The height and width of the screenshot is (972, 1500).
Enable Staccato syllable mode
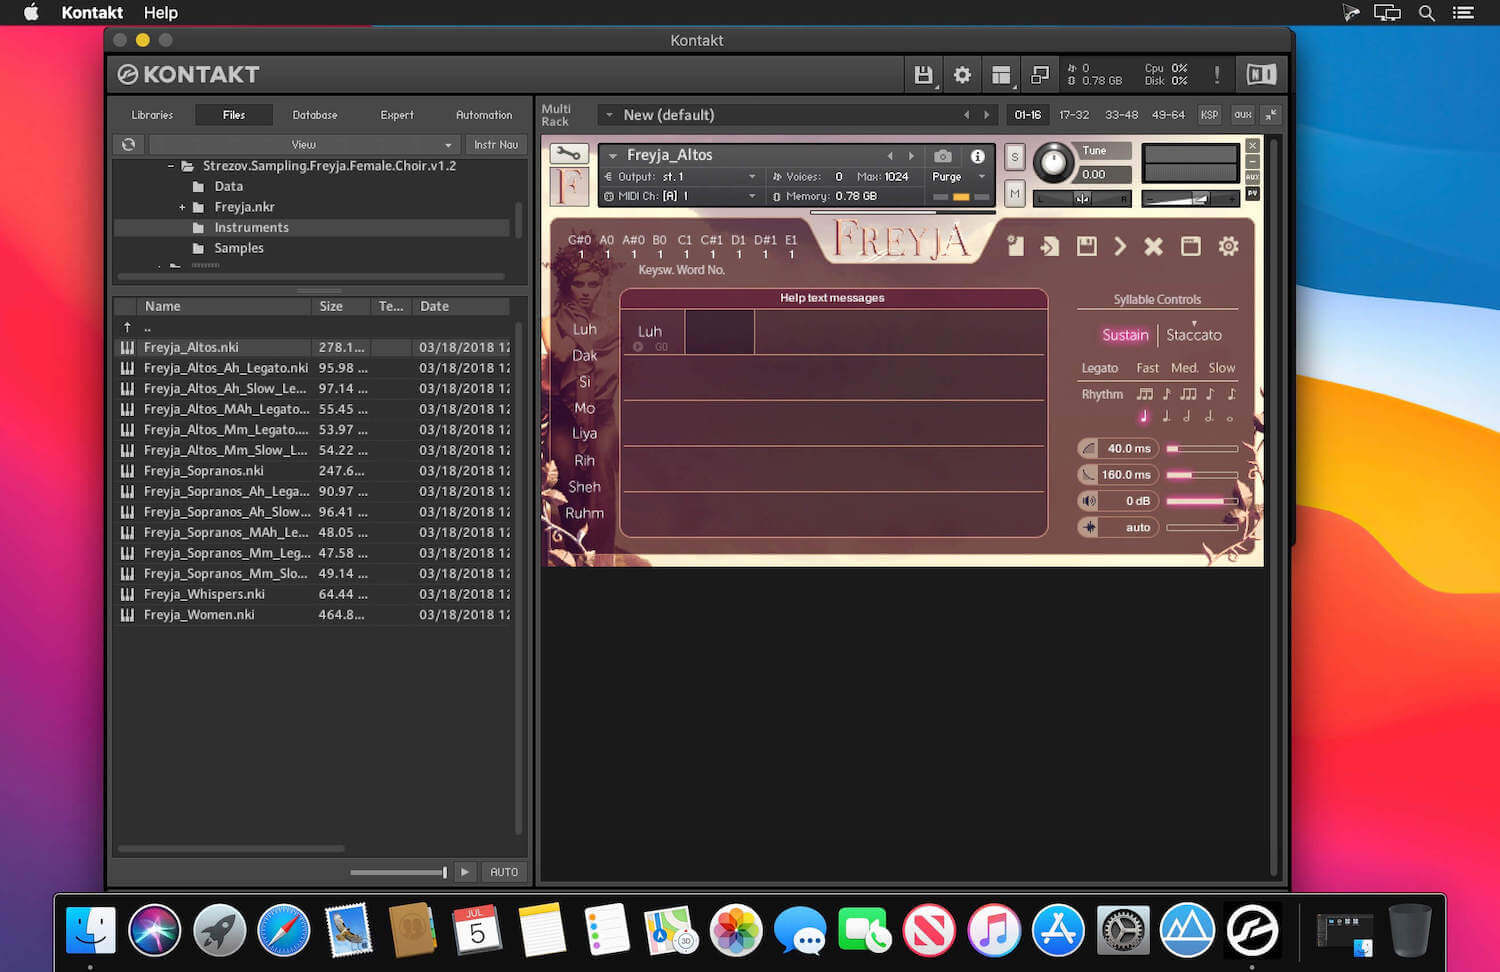coord(1194,335)
